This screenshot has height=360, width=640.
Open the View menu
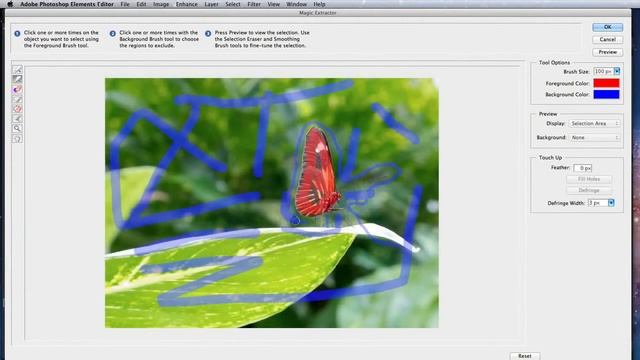[273, 4]
